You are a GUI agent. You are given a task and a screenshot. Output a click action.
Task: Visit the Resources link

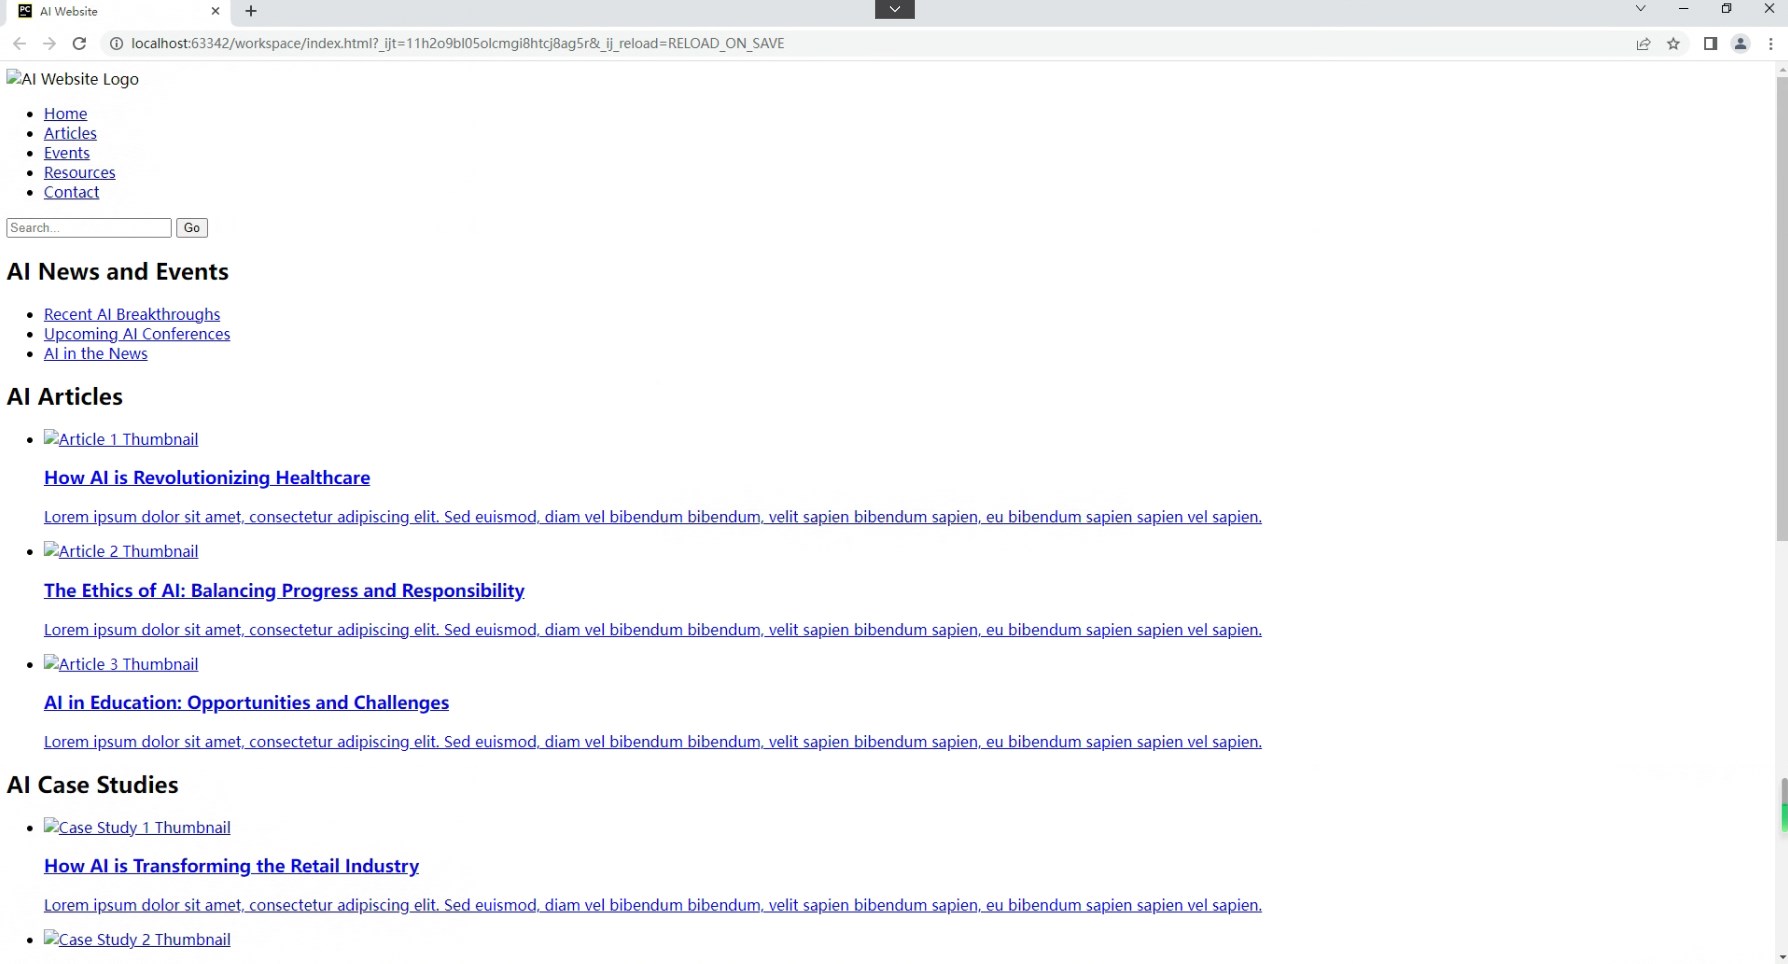(80, 173)
